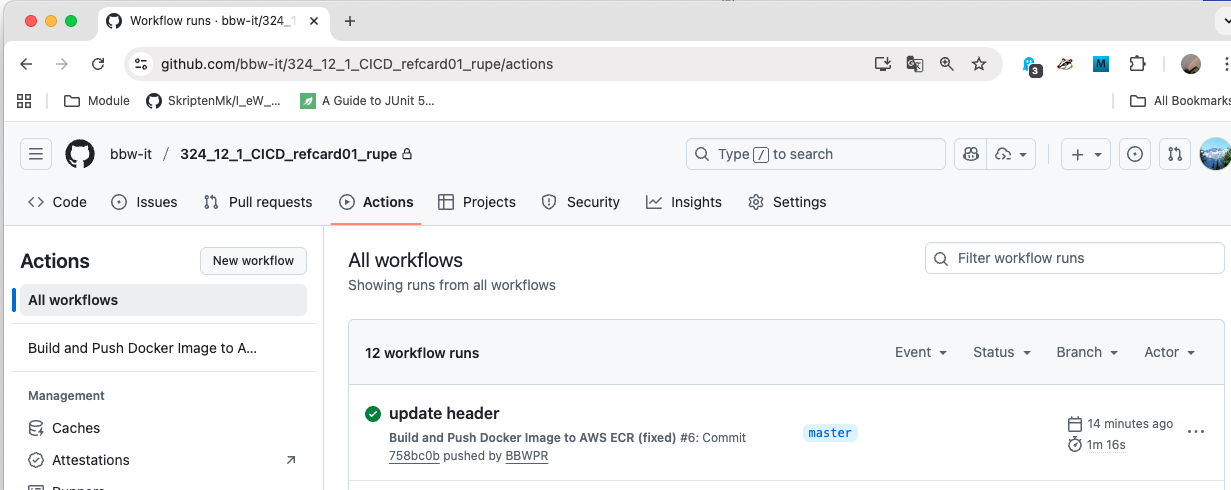Click the GitHub Octocat logo
The image size is (1231, 490).
[80, 154]
